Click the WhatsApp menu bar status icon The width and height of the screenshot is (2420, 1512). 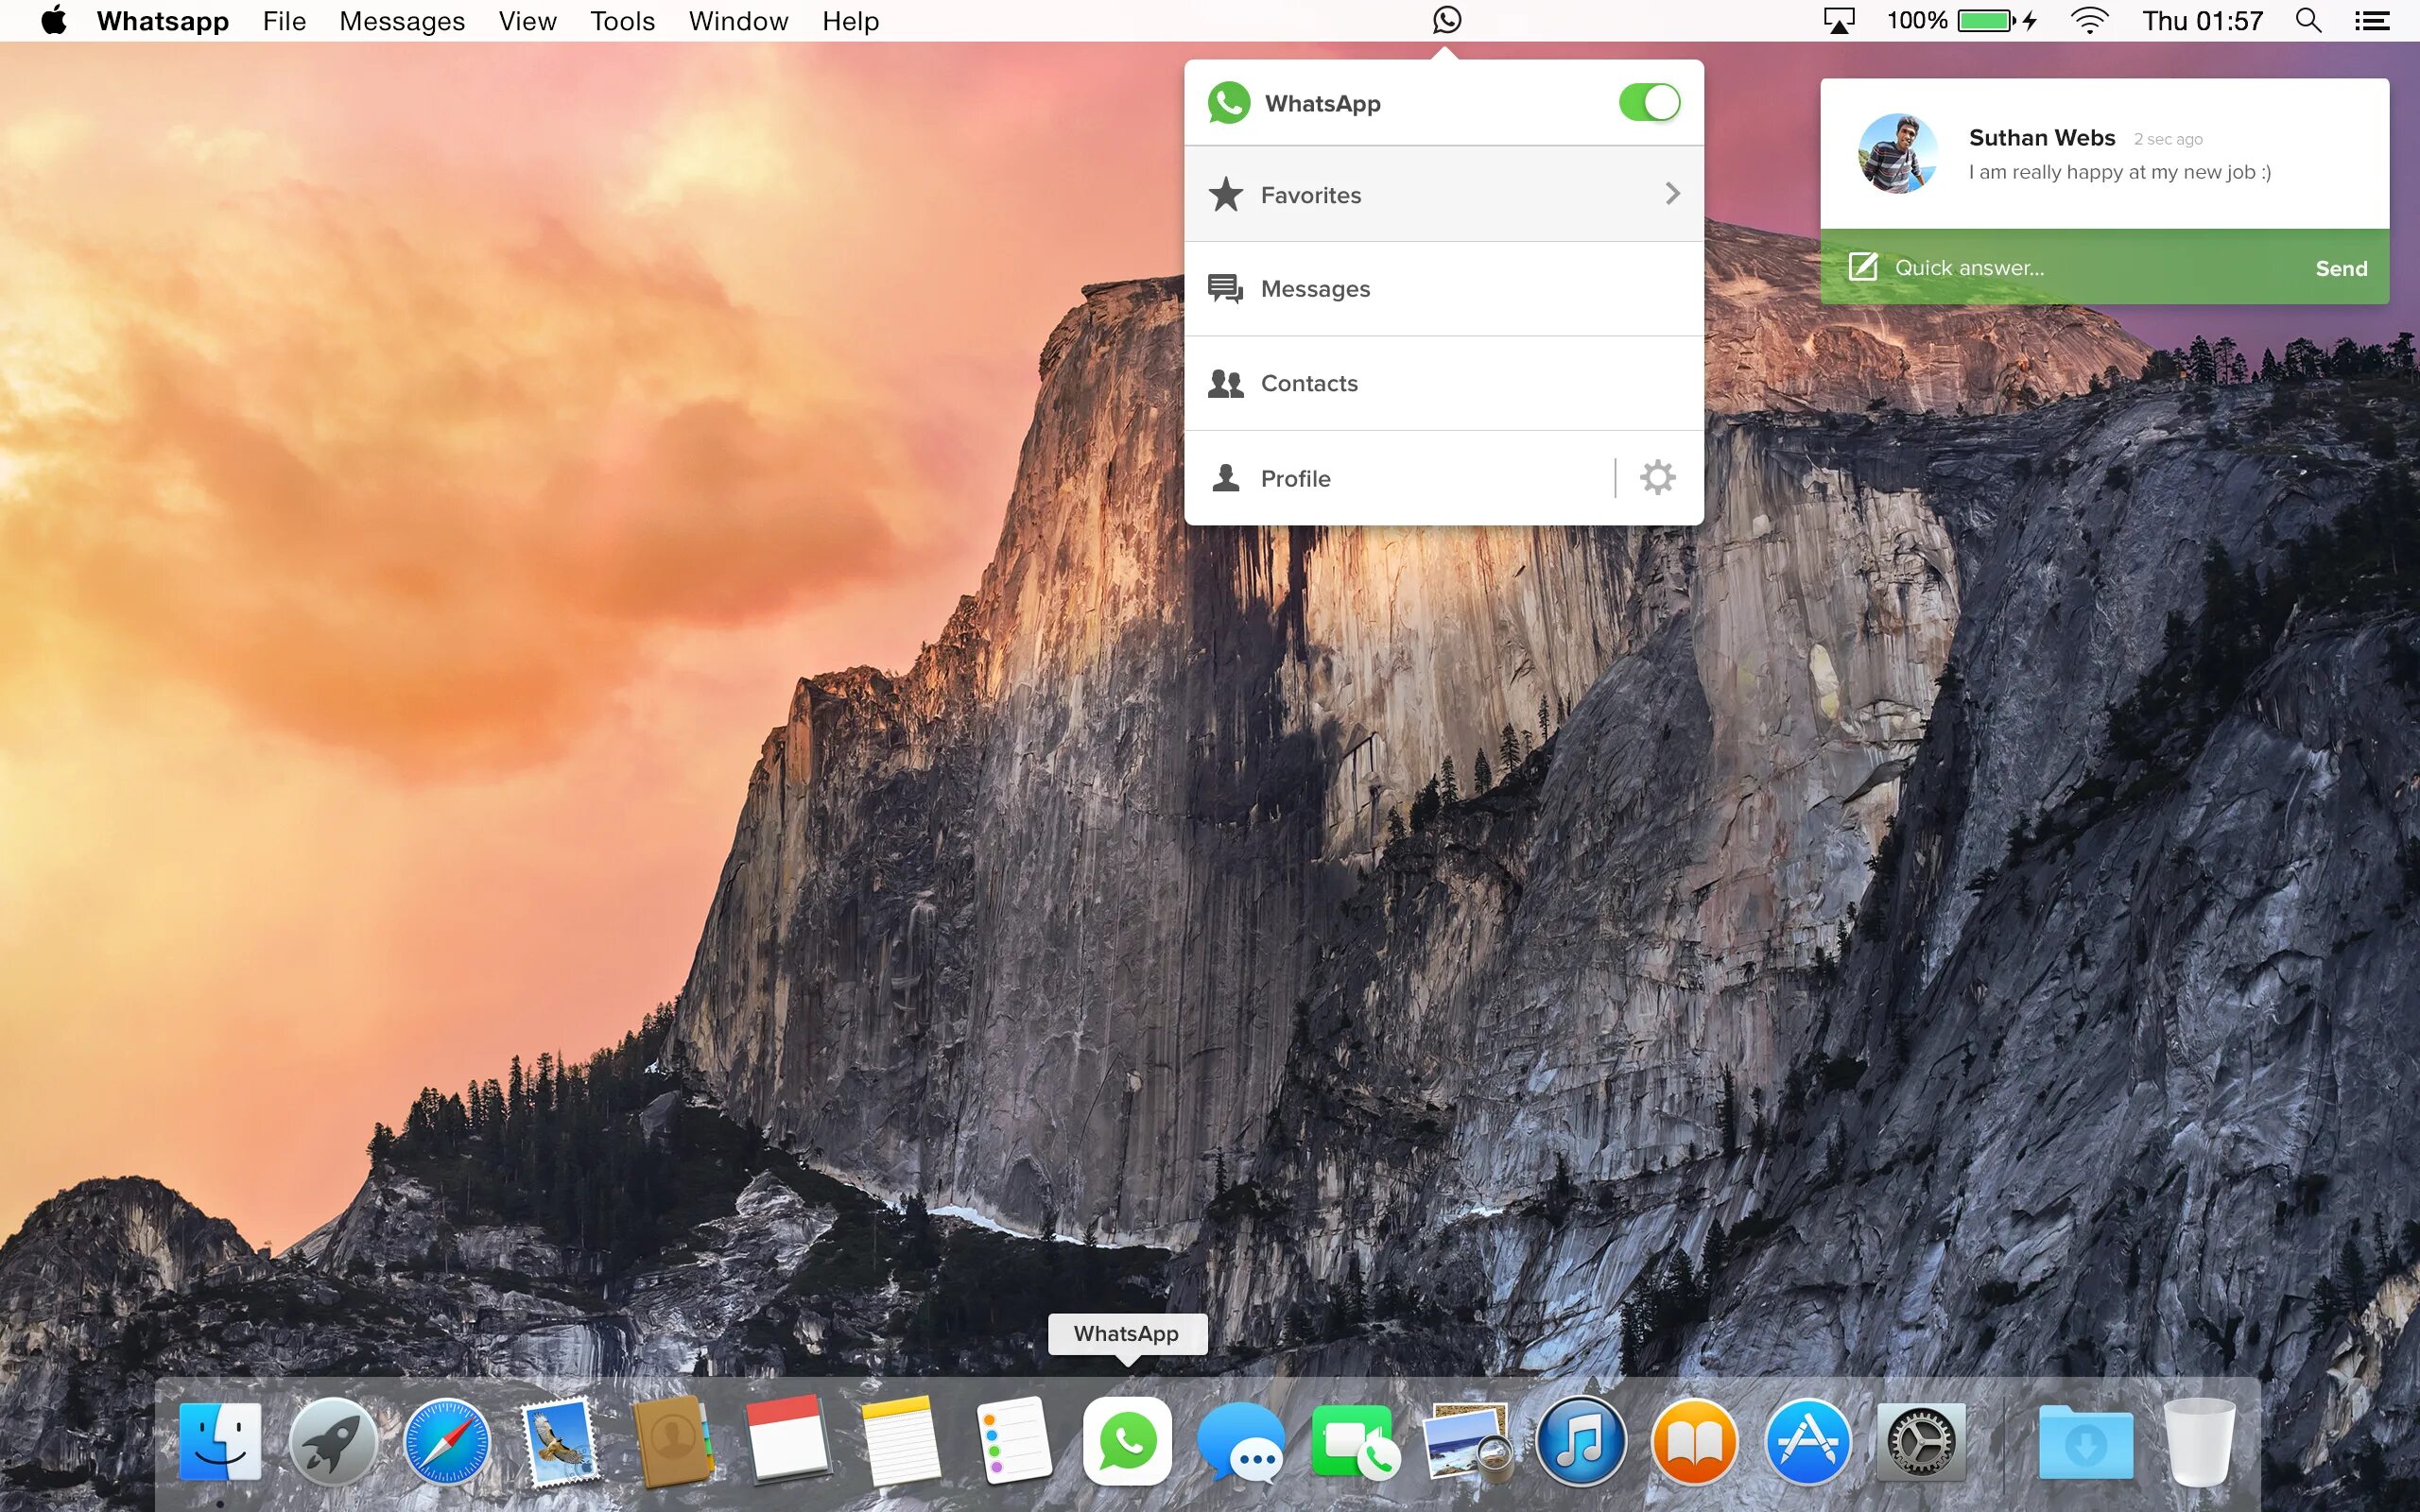tap(1446, 20)
